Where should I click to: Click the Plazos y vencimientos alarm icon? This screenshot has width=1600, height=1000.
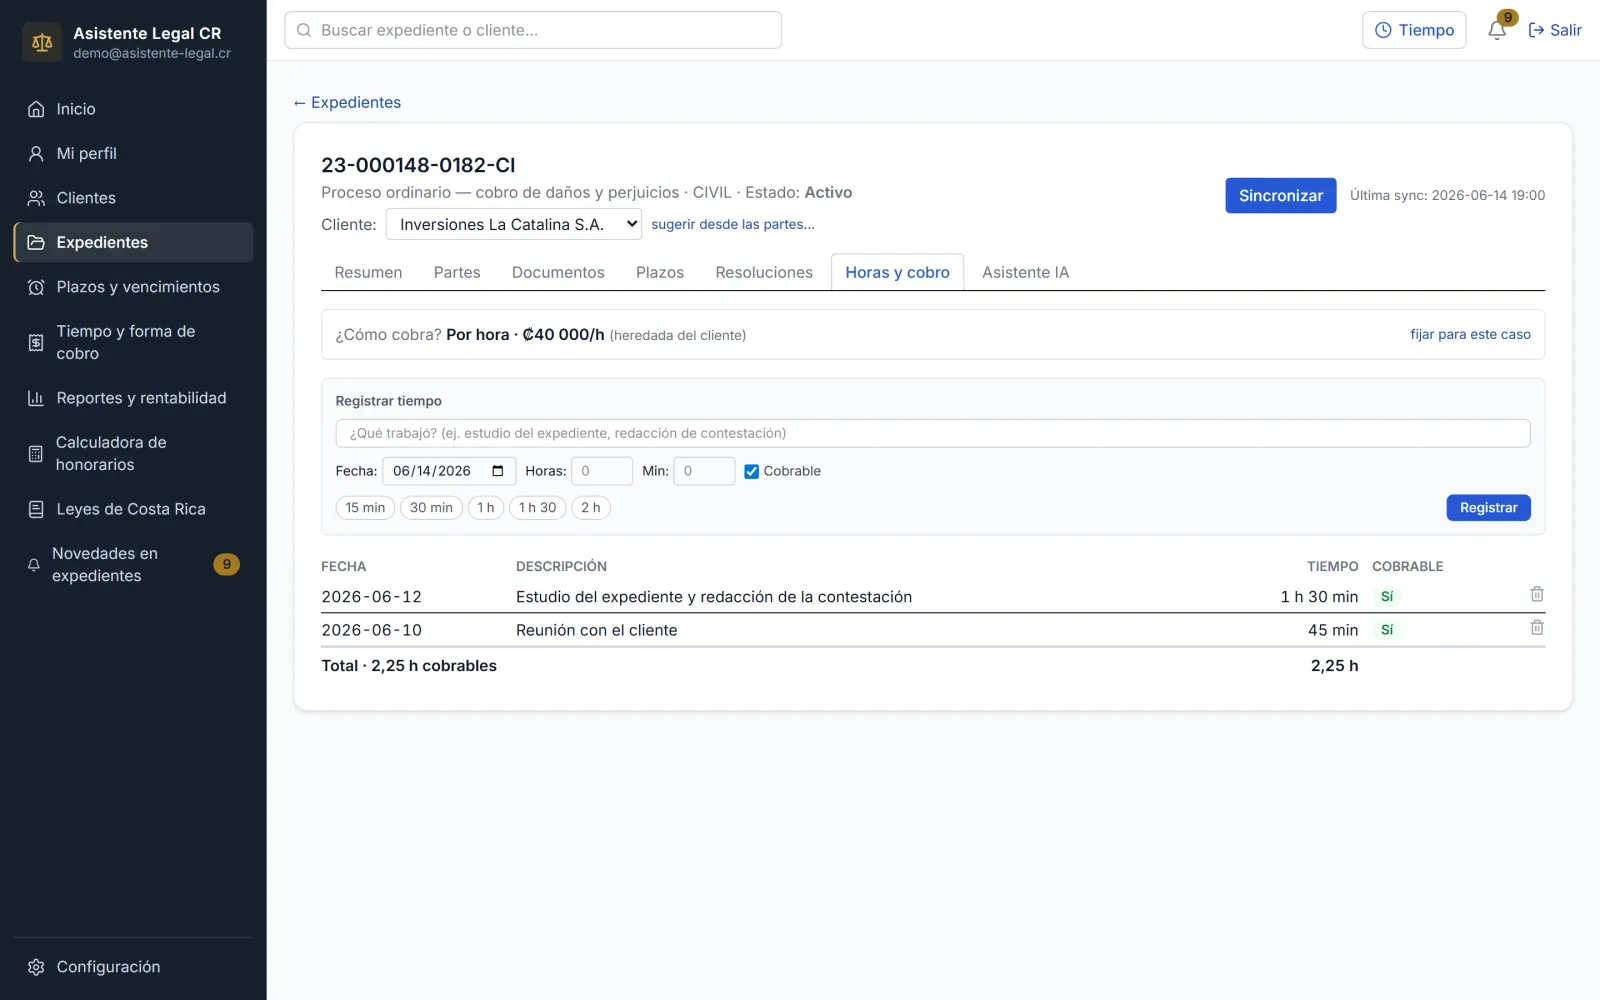(x=36, y=287)
